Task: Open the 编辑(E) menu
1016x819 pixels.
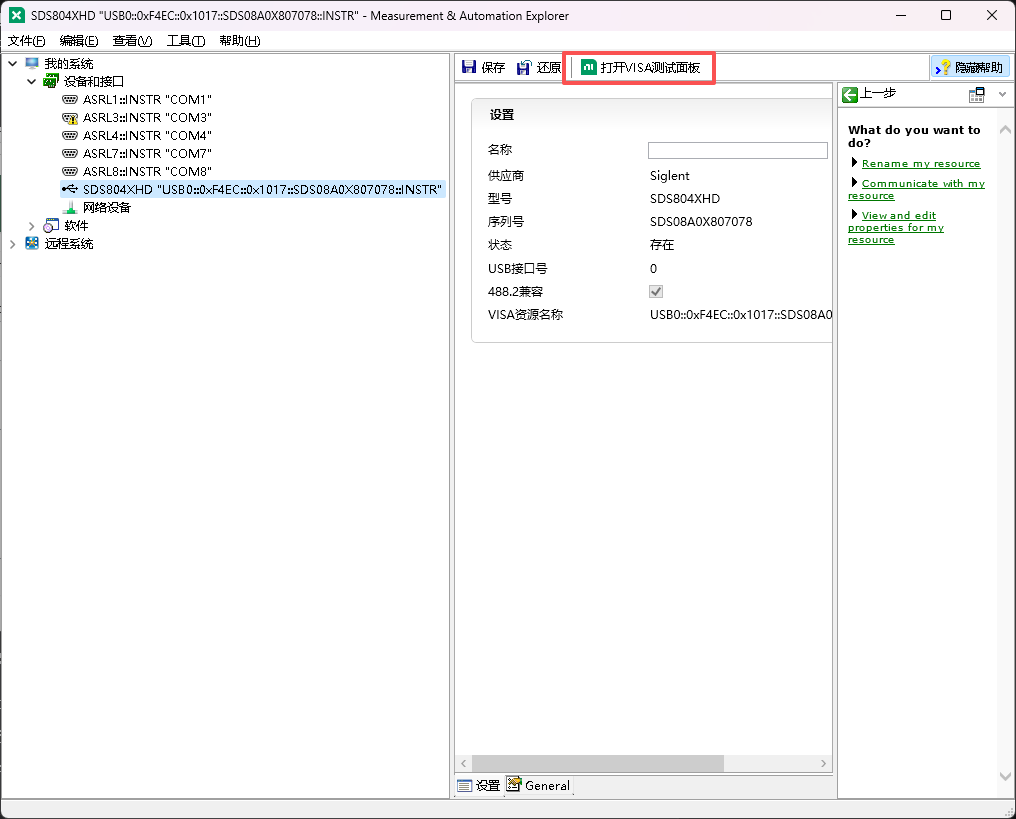Action: point(79,41)
